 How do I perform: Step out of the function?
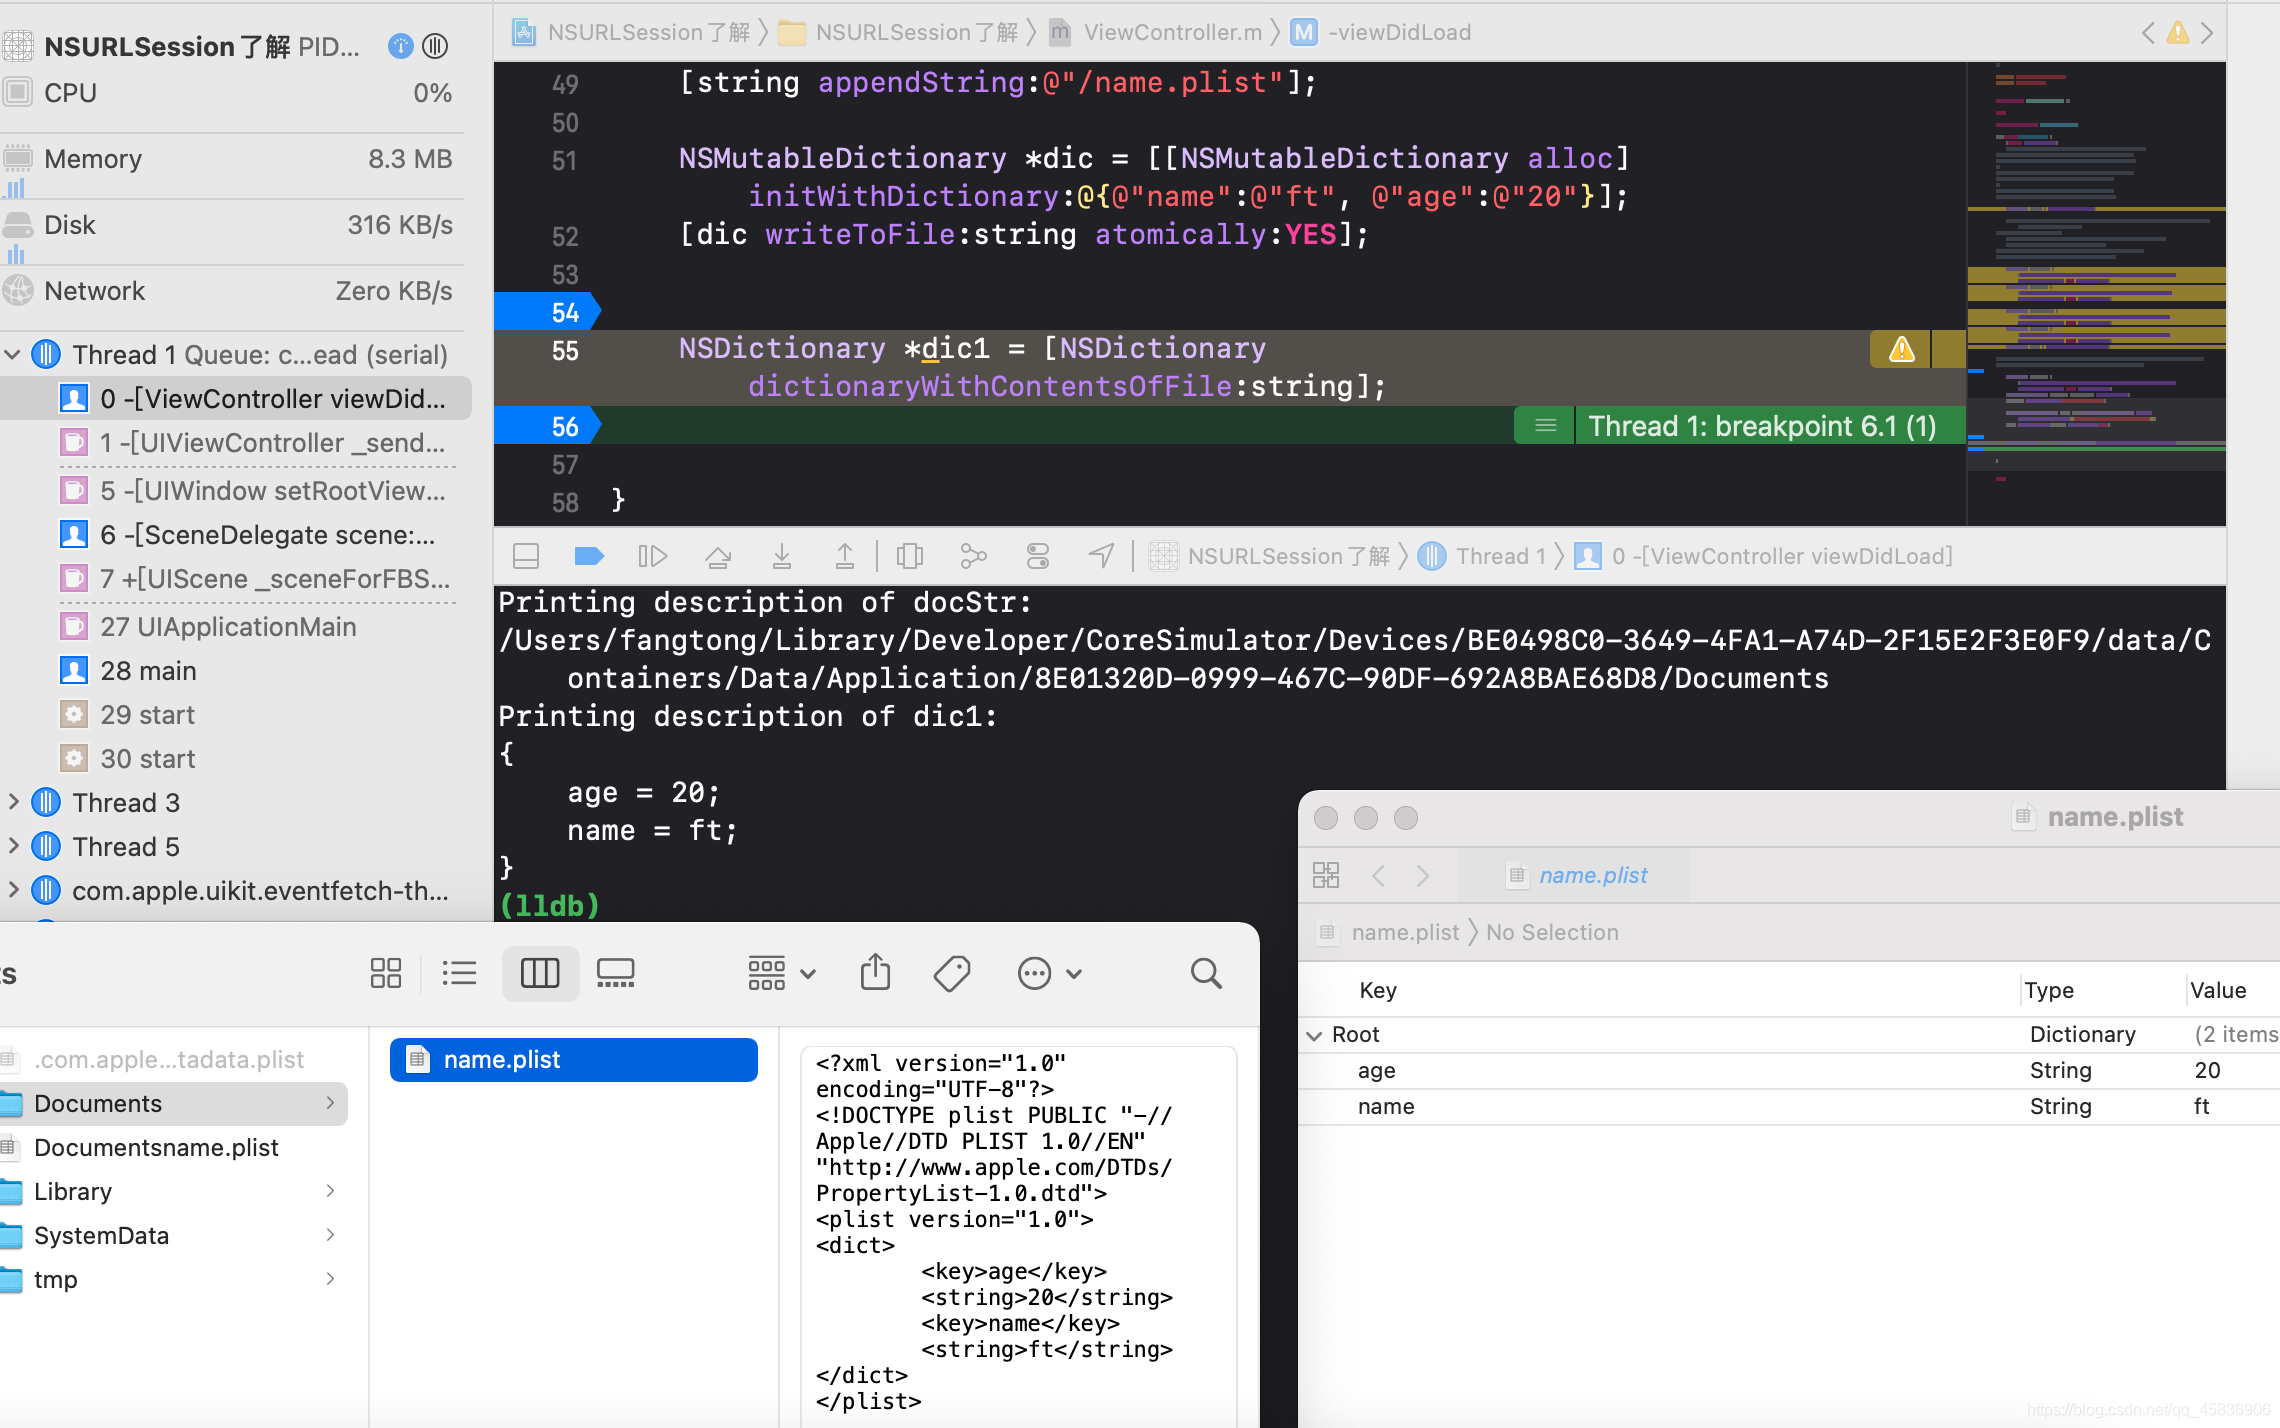click(x=845, y=556)
